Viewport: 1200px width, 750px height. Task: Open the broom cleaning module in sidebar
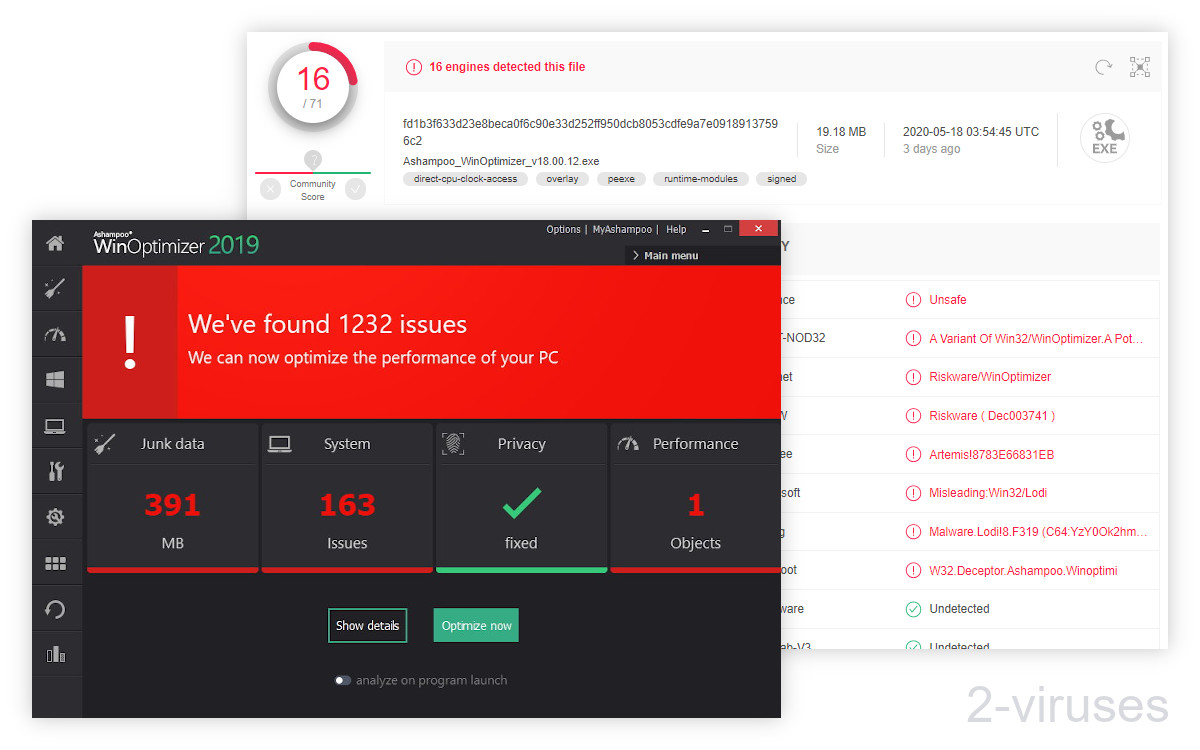point(56,289)
